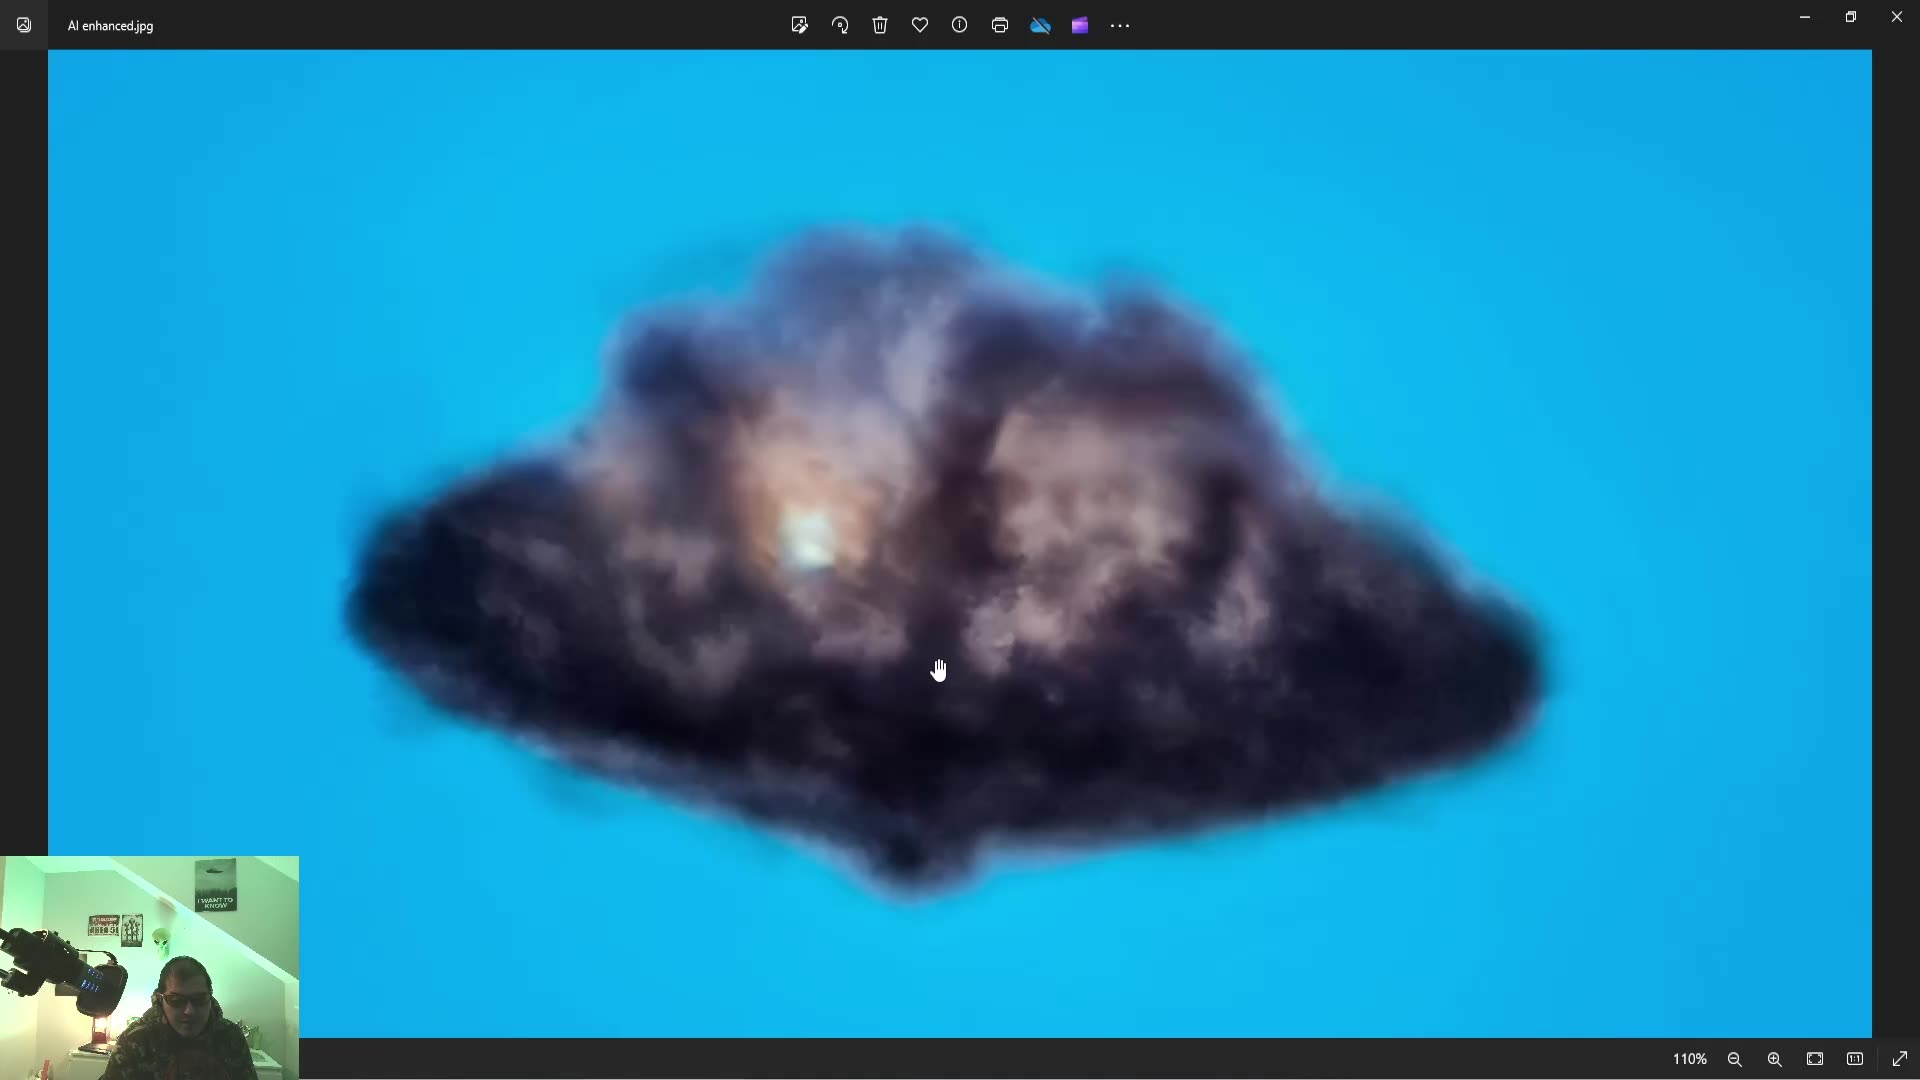
Task: Restore down the Photos window
Action: pyautogui.click(x=1851, y=17)
